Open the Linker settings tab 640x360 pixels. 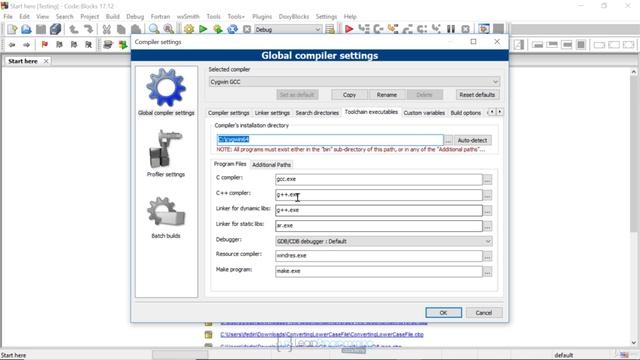click(272, 113)
